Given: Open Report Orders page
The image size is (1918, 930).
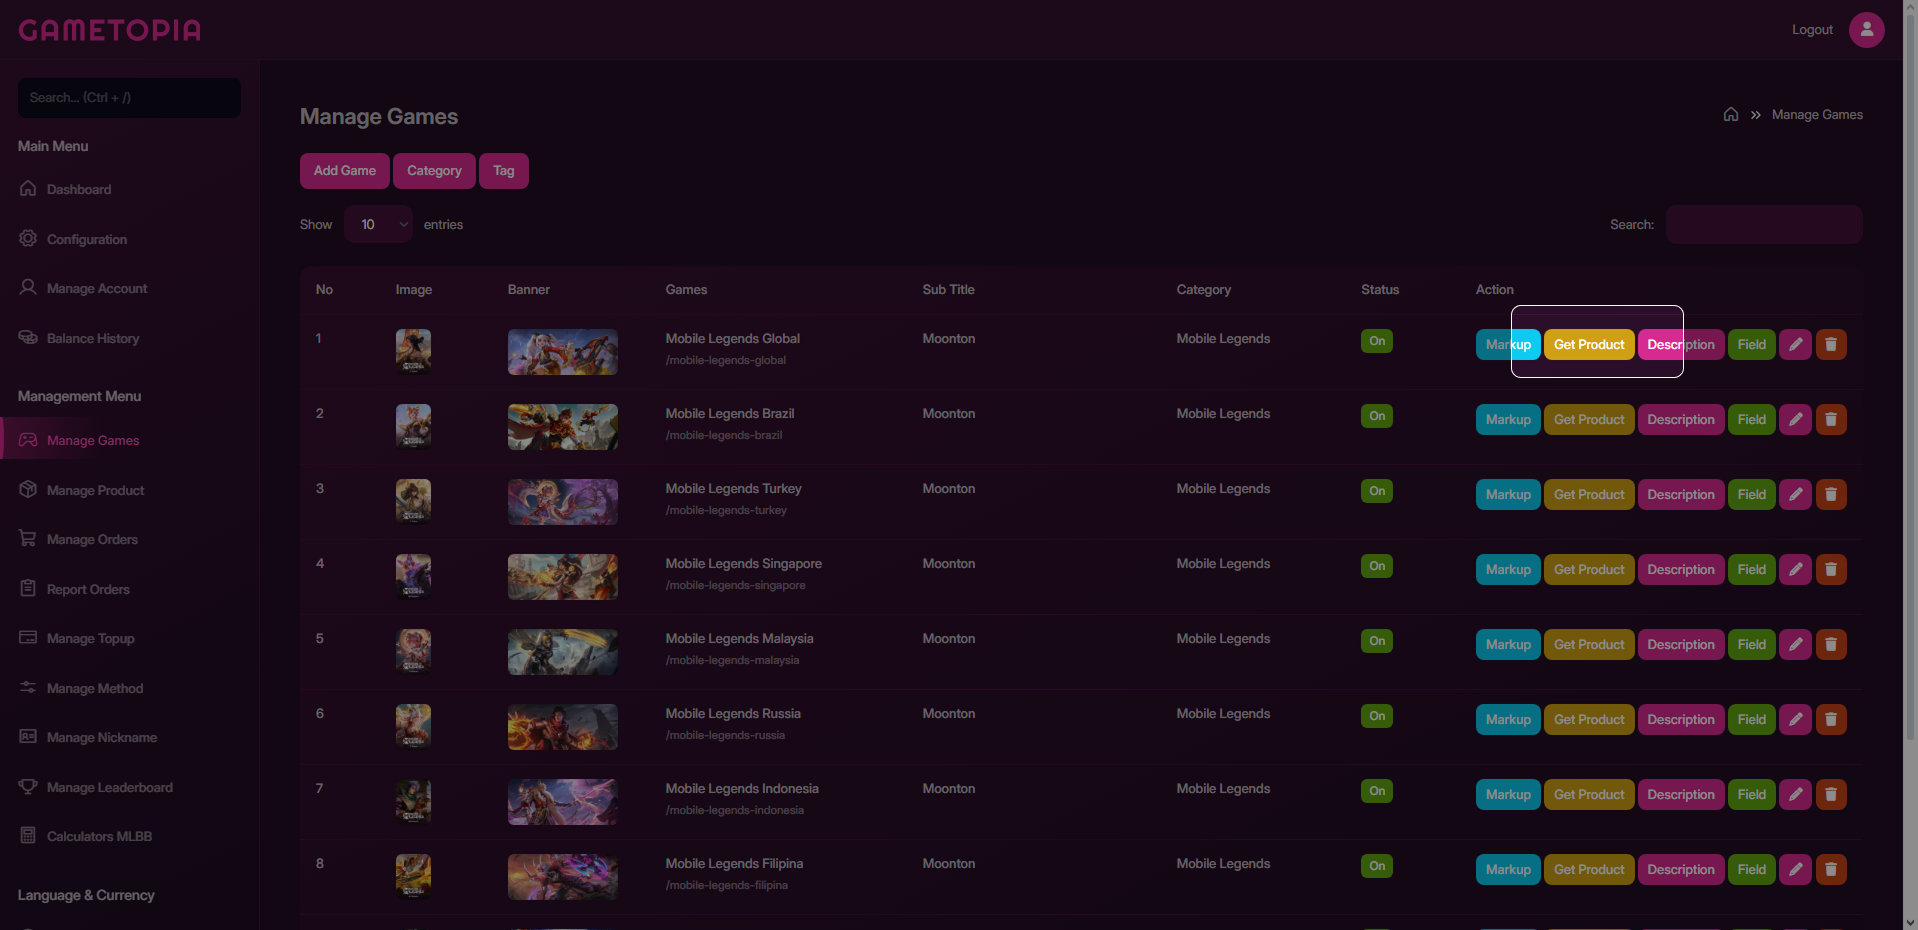Looking at the screenshot, I should tap(88, 589).
